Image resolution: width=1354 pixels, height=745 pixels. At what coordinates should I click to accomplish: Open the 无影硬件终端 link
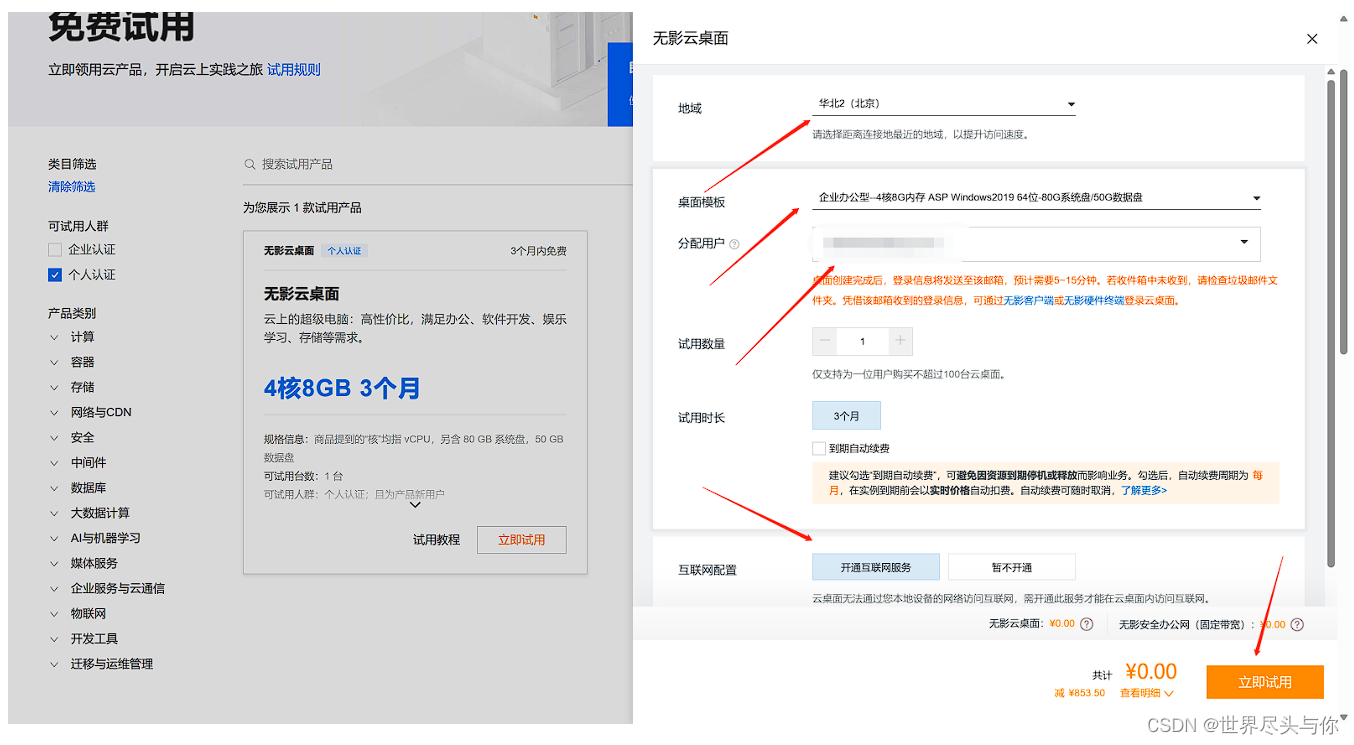(x=1094, y=300)
